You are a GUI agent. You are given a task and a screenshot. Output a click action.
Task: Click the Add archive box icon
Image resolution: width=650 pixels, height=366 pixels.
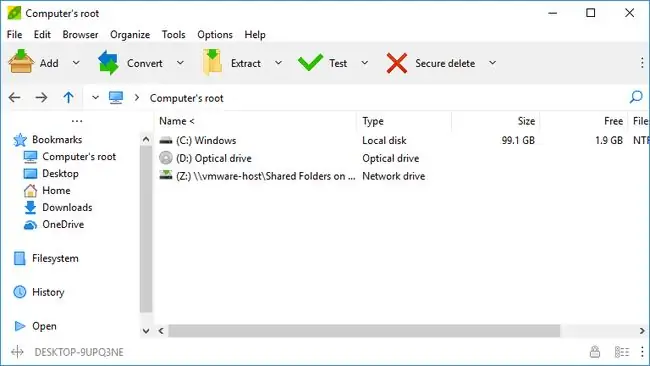point(21,62)
